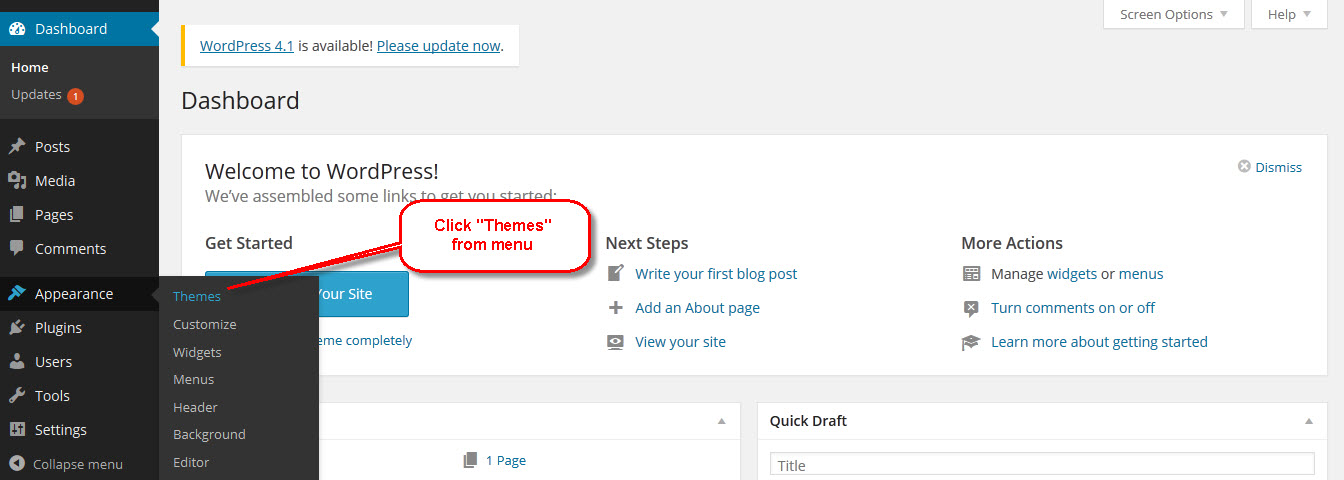Image resolution: width=1344 pixels, height=480 pixels.
Task: Expand the Screen Options dropdown
Action: [x=1174, y=14]
